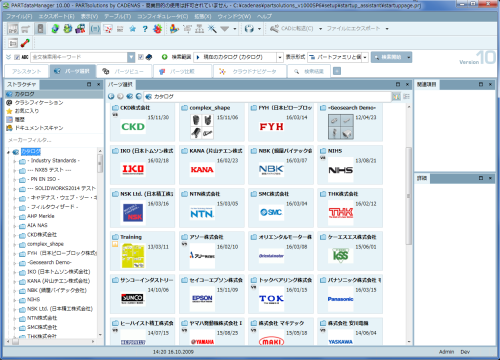Open the THK catalog thumbnail
The height and width of the screenshot is (360, 500).
(x=341, y=213)
